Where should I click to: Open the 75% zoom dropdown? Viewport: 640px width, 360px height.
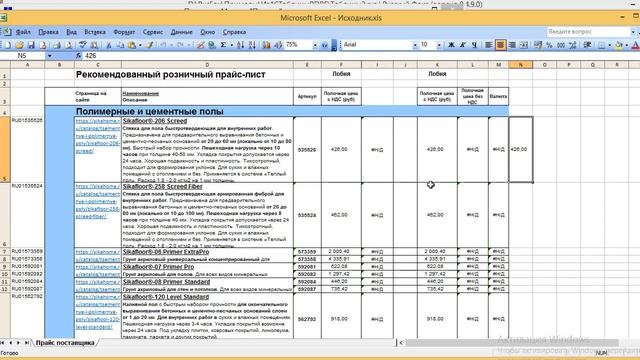(x=315, y=45)
